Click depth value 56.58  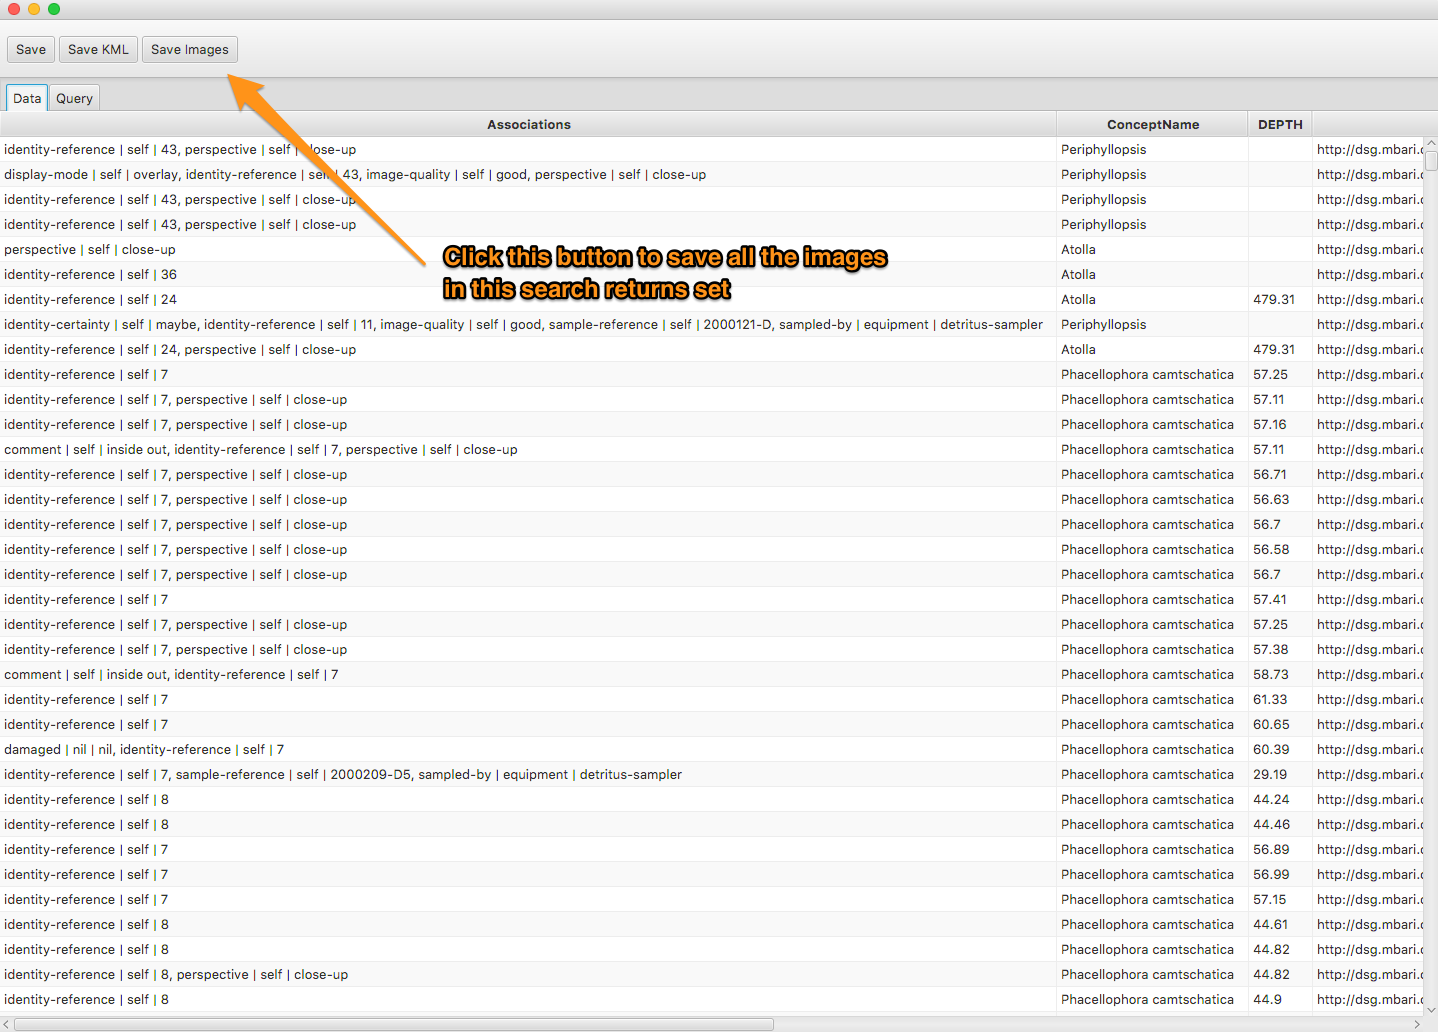(x=1271, y=549)
